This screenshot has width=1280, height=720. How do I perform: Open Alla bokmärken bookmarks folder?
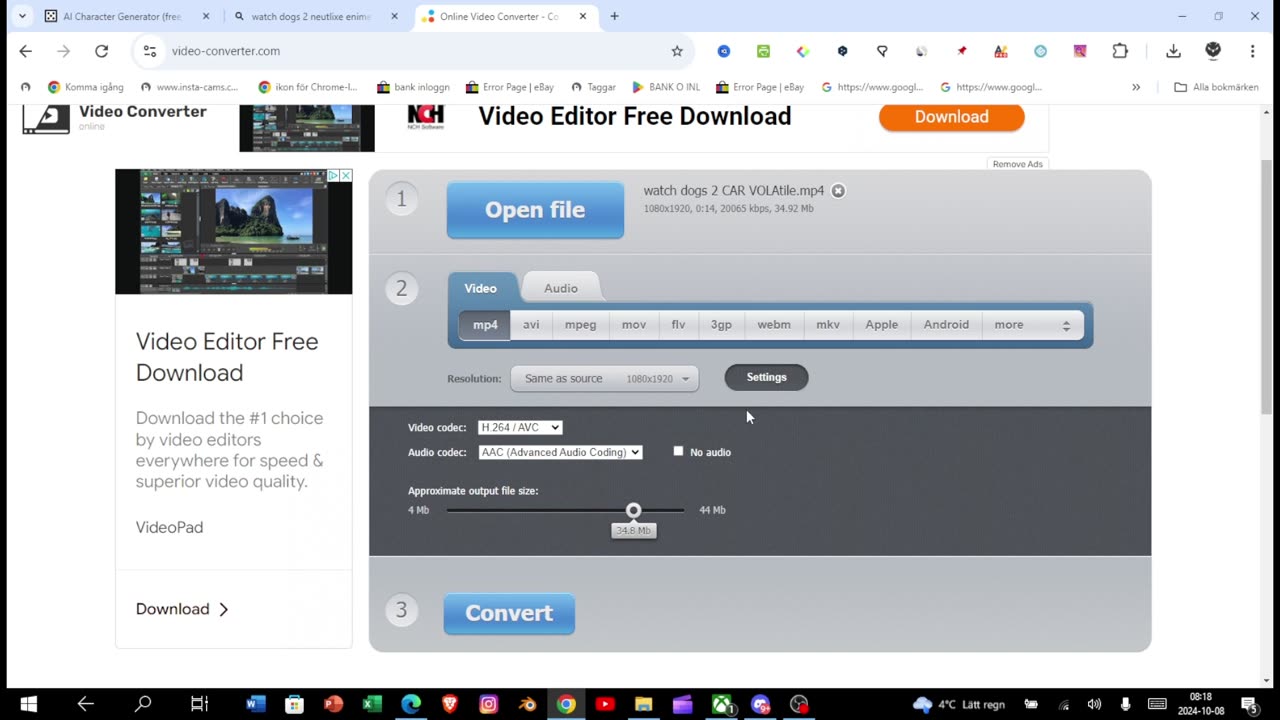(1216, 87)
